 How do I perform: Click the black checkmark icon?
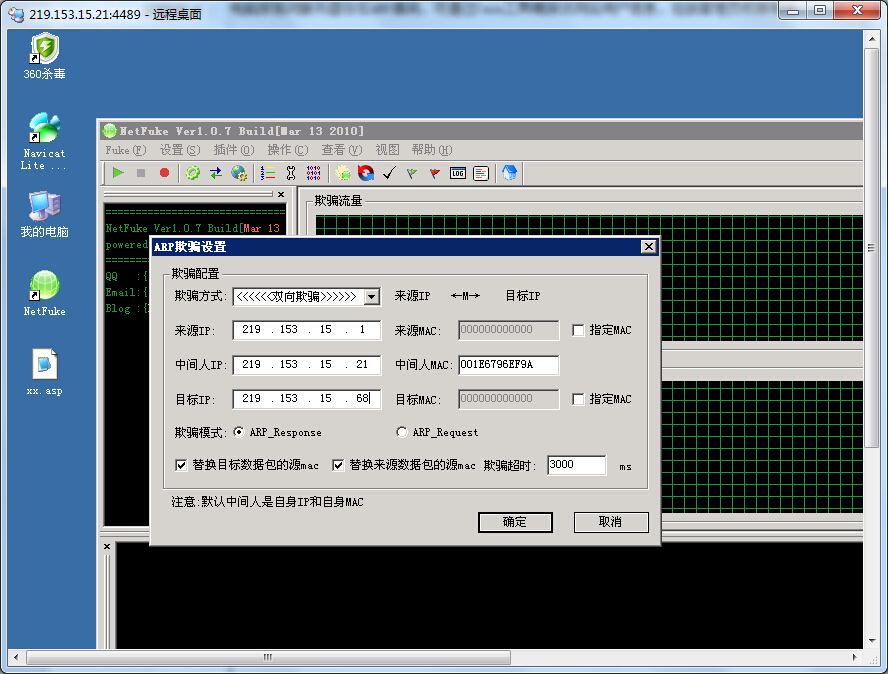[x=389, y=173]
